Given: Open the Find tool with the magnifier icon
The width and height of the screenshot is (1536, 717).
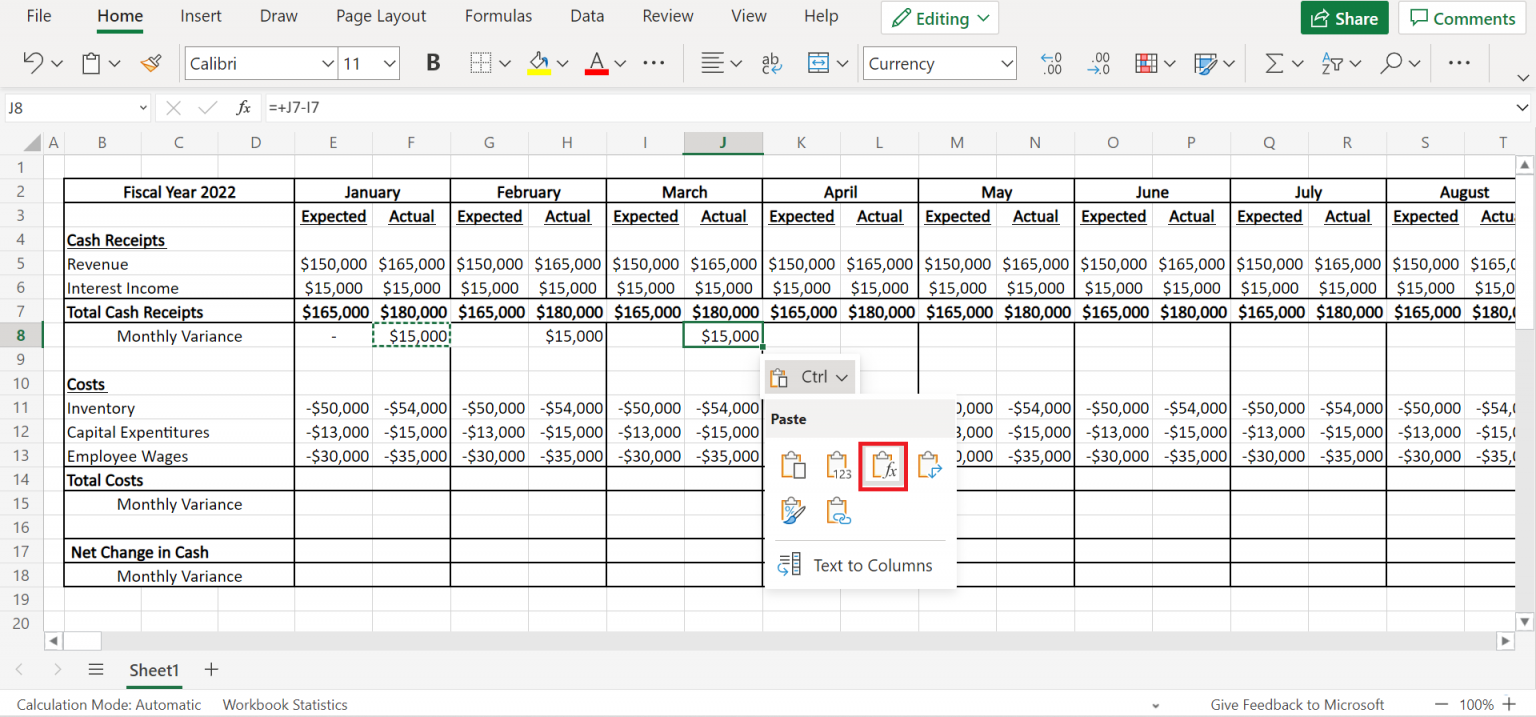Looking at the screenshot, I should click(x=1393, y=63).
